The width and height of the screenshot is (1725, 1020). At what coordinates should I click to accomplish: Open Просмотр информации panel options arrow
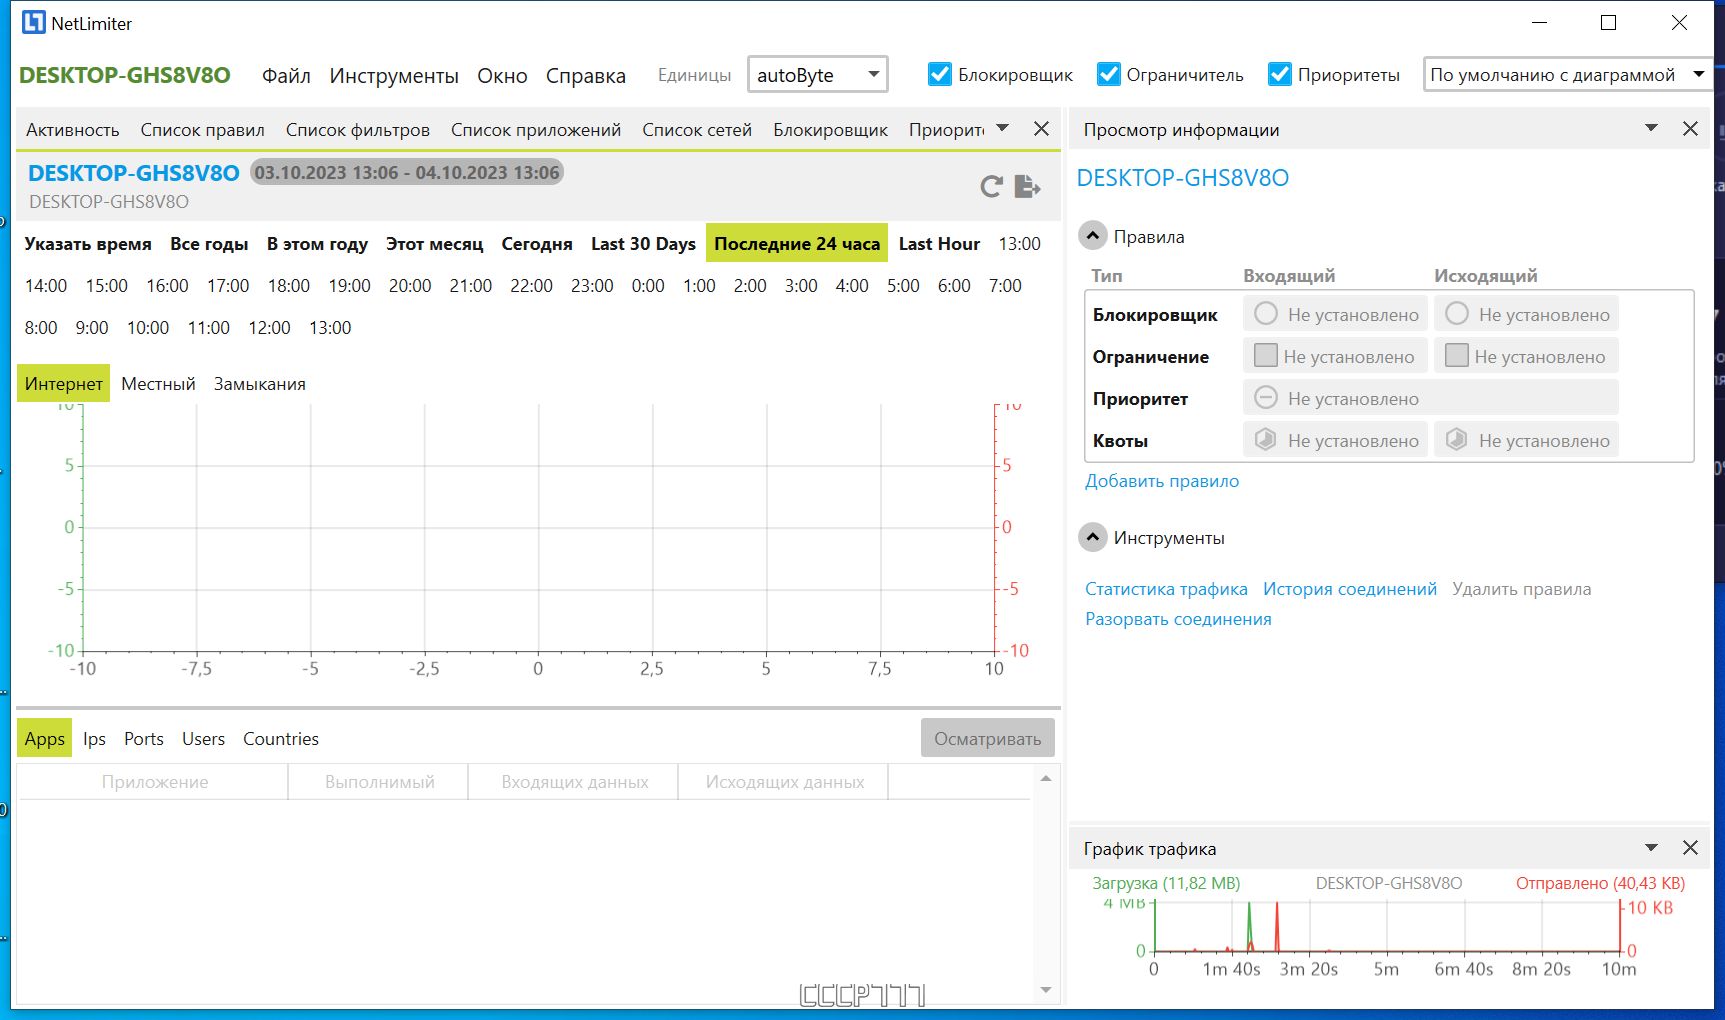tap(1651, 129)
